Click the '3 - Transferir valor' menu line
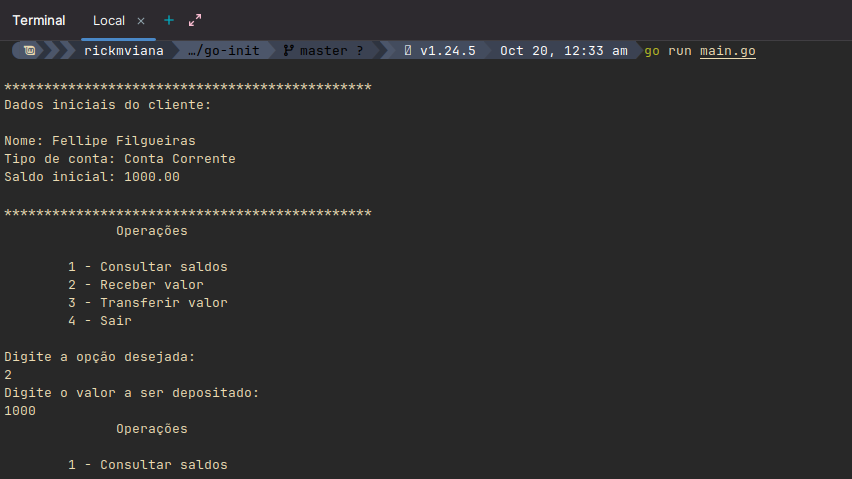Screen dimensions: 852x479 point(148,303)
